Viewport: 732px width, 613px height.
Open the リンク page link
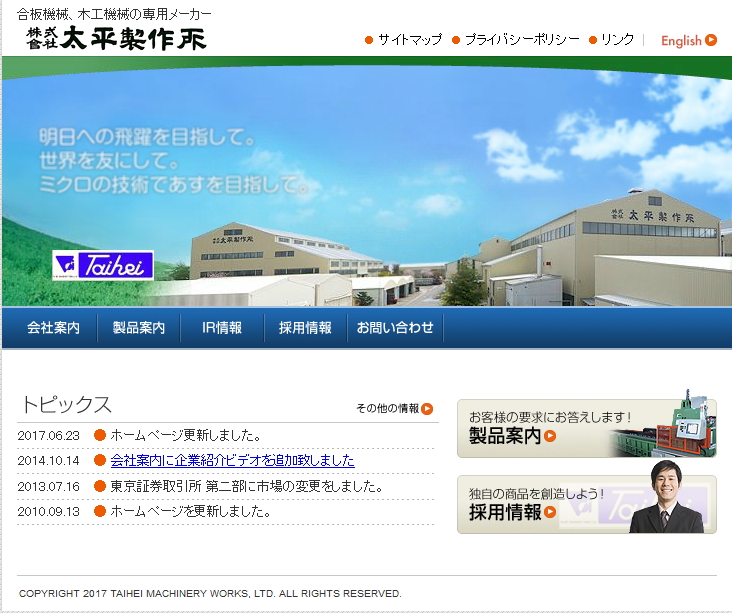pos(617,40)
